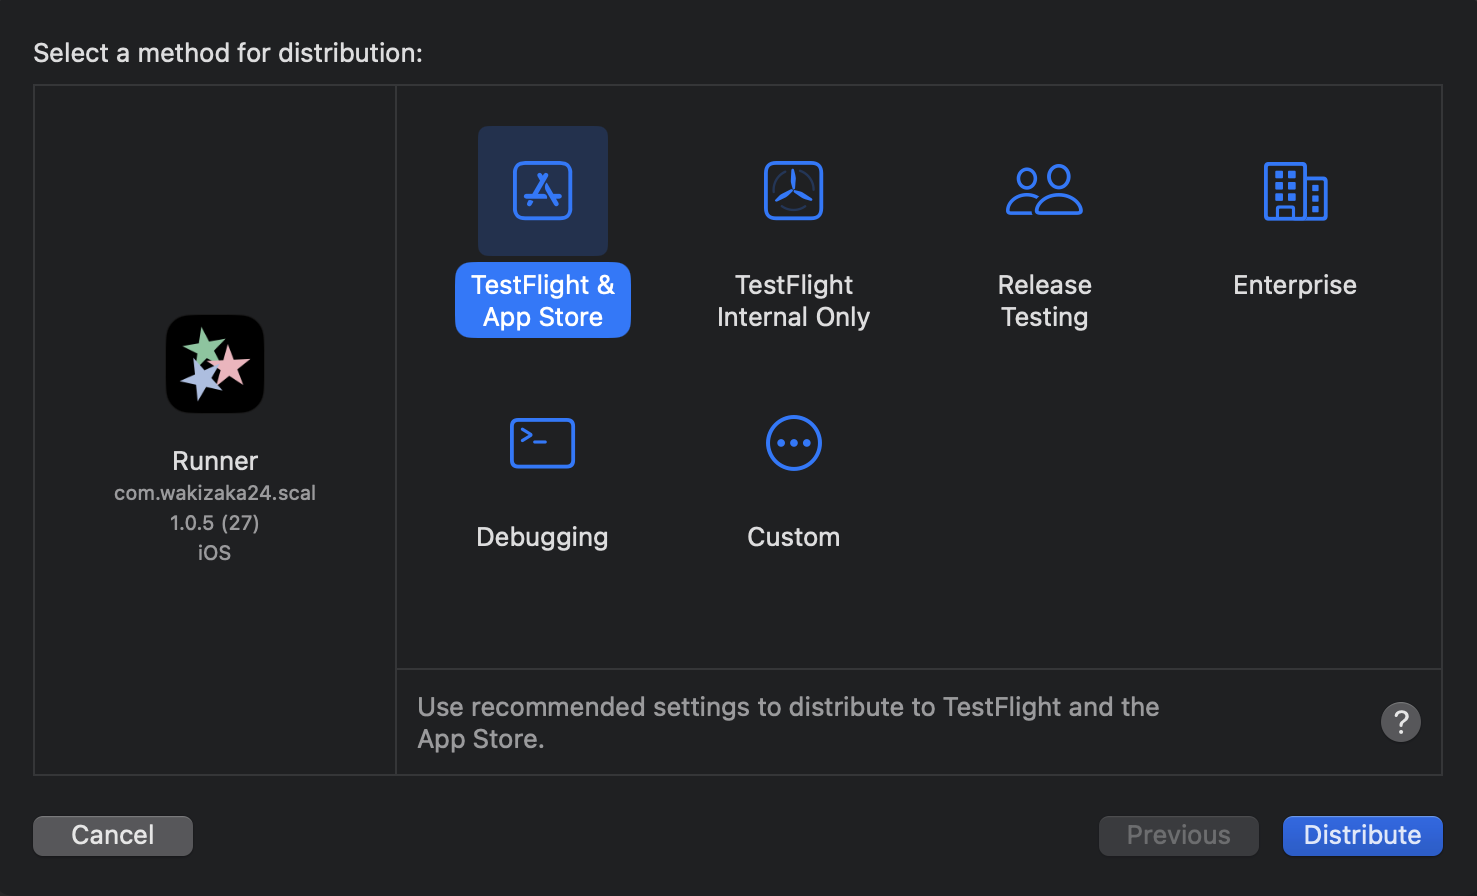1477x896 pixels.
Task: Cancel the distribution dialog
Action: (x=113, y=835)
